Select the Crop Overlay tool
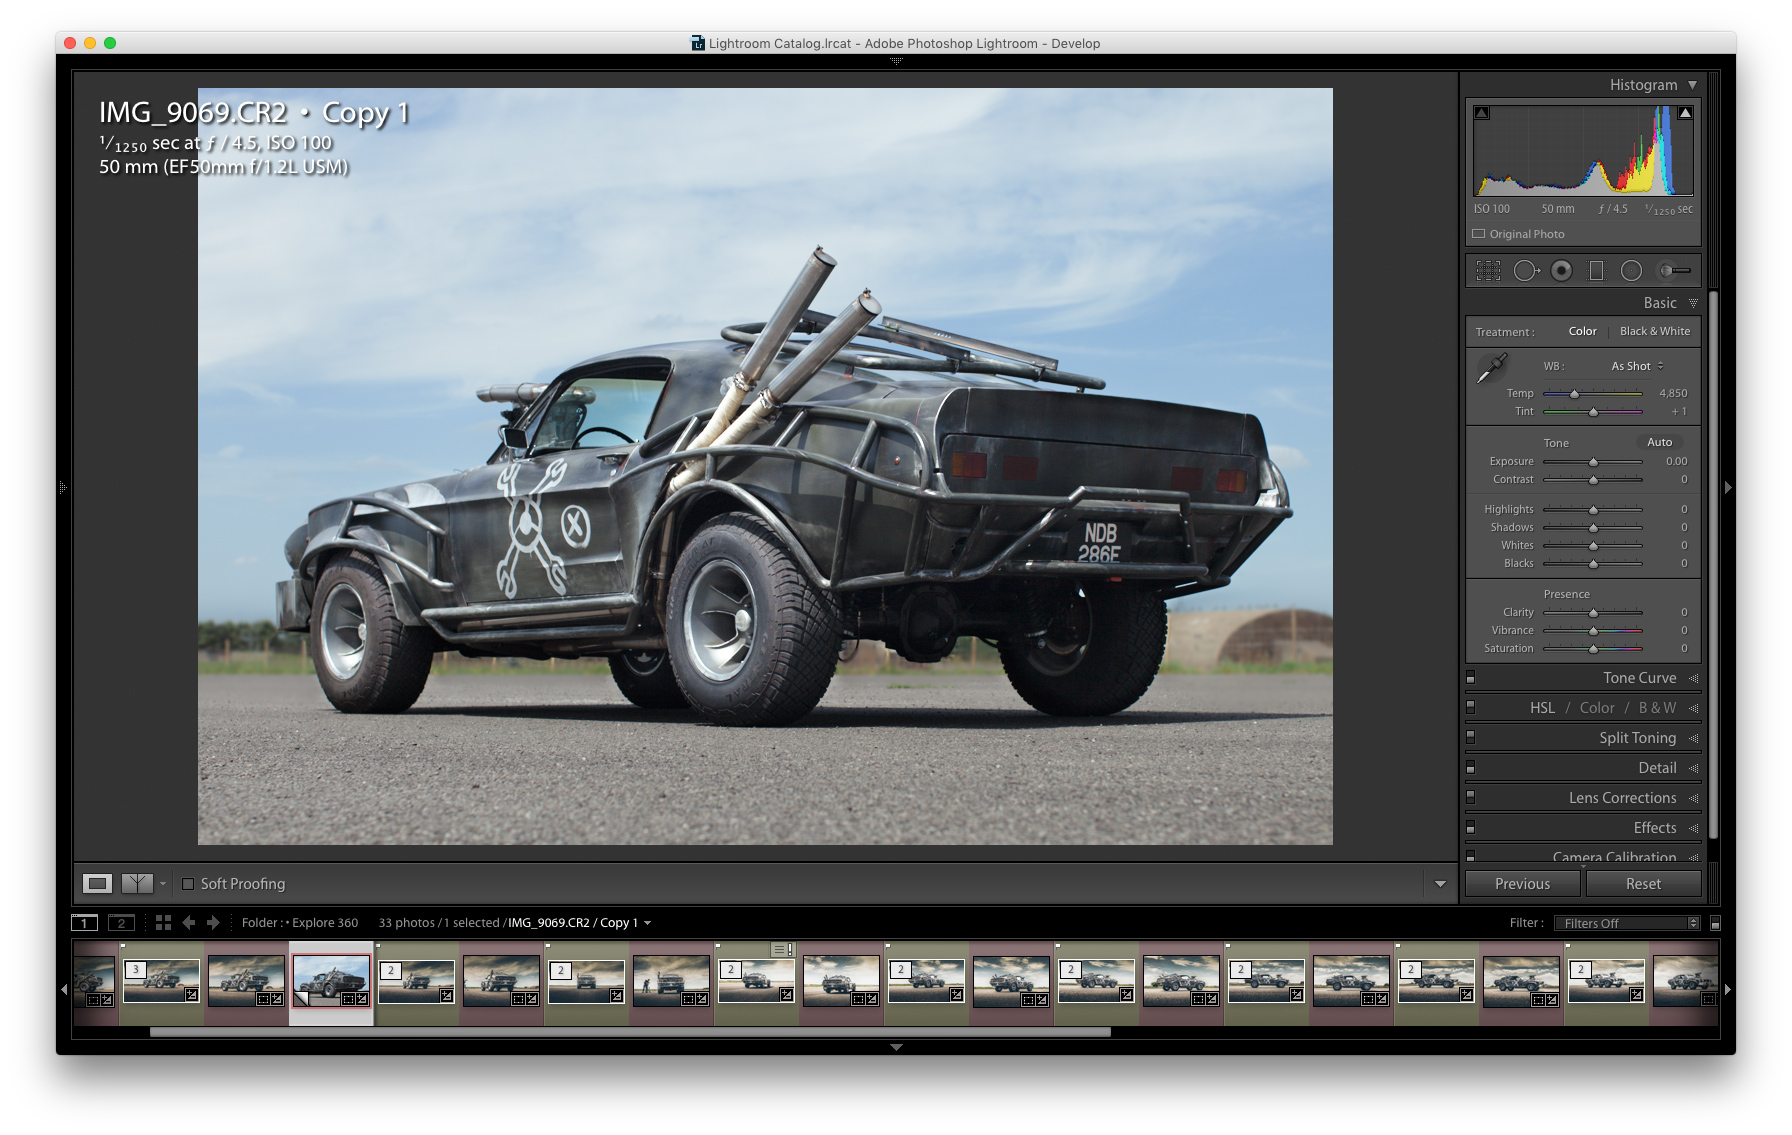This screenshot has height=1135, width=1792. pyautogui.click(x=1488, y=270)
